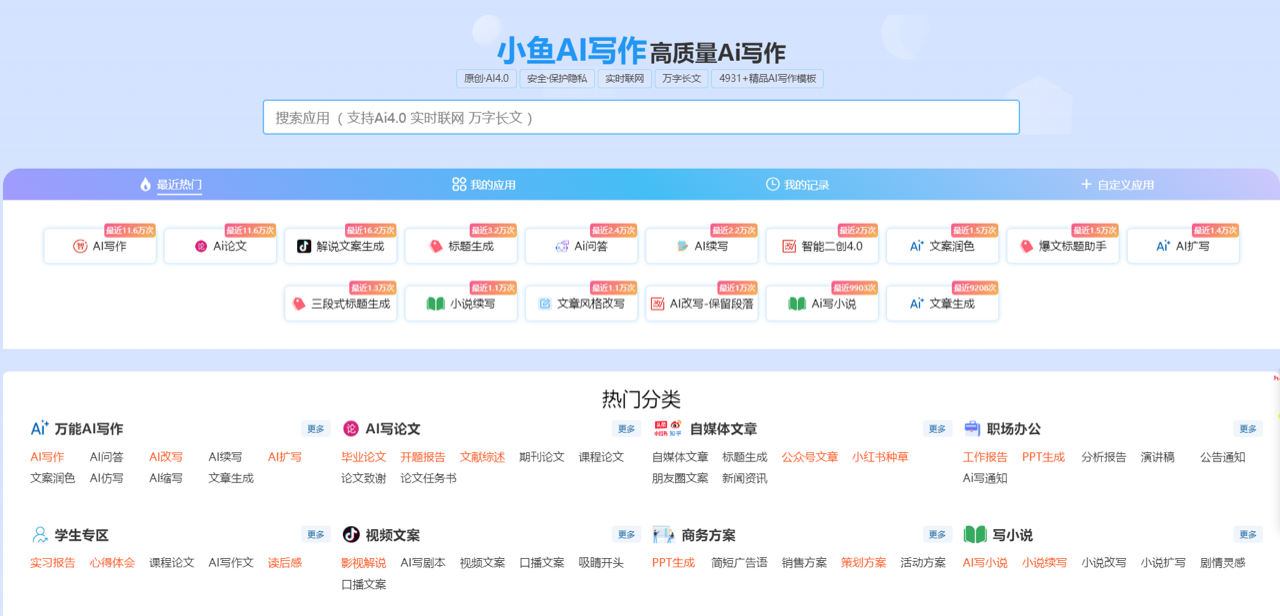Screen dimensions: 1280x616
Task: Expand 更多 for the 写小说 category
Action: (1248, 535)
